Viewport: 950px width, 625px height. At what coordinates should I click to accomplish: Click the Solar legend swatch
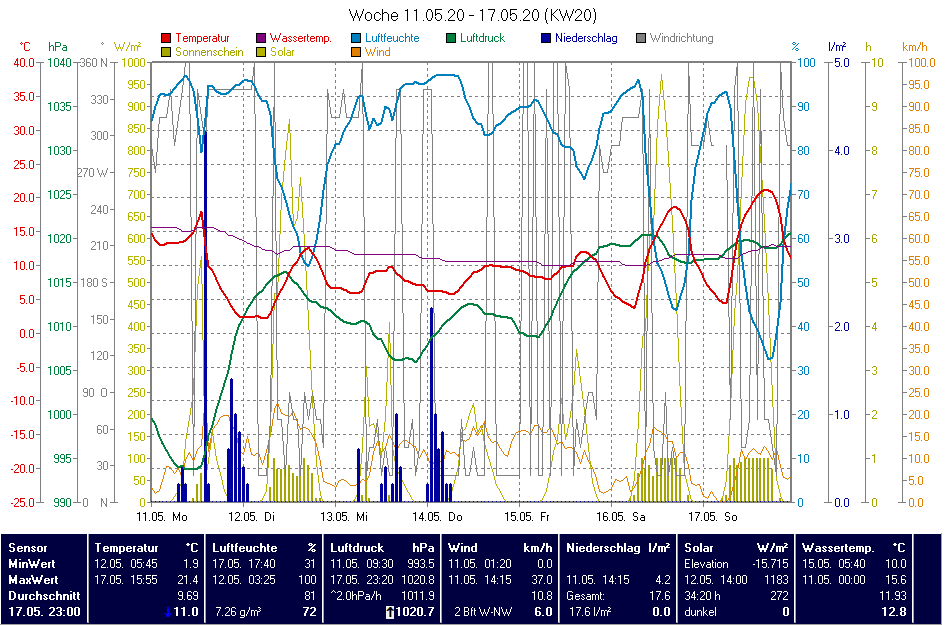[261, 52]
